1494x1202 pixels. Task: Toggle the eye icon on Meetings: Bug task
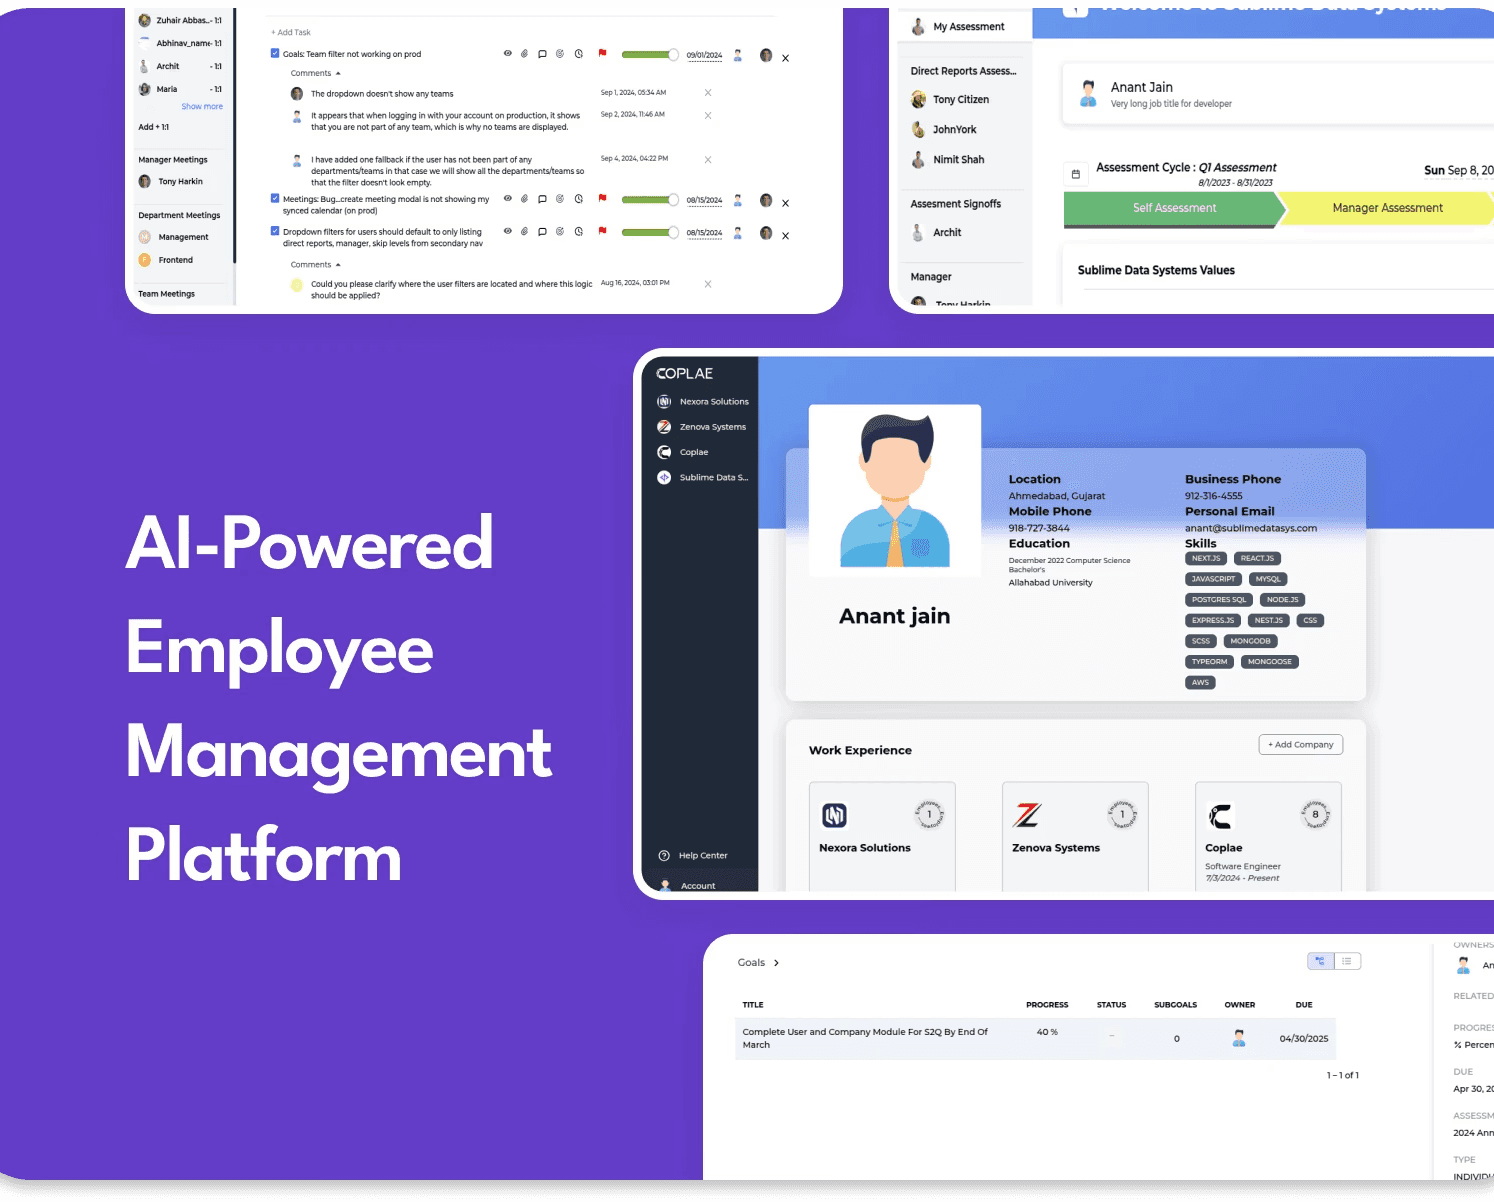pos(507,199)
